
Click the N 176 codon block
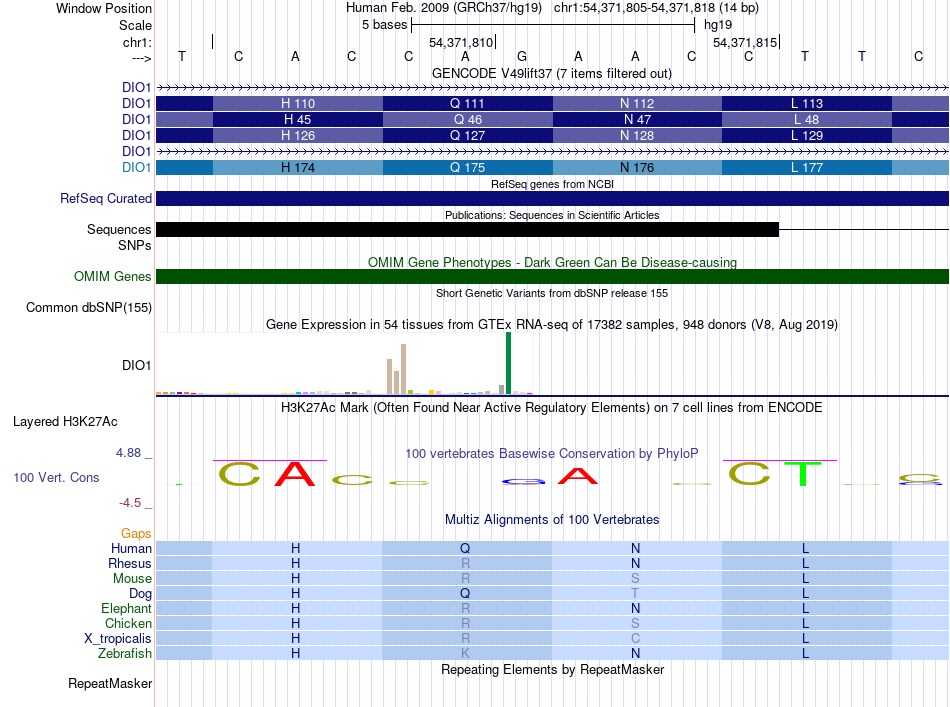coord(637,167)
